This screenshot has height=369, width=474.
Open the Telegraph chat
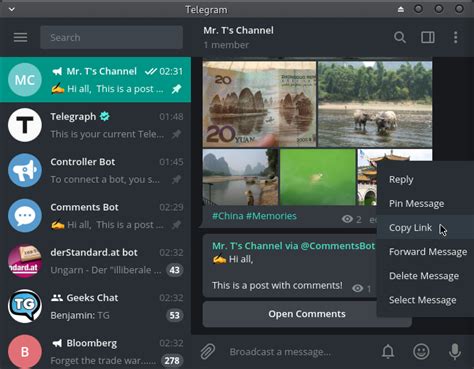coord(95,125)
